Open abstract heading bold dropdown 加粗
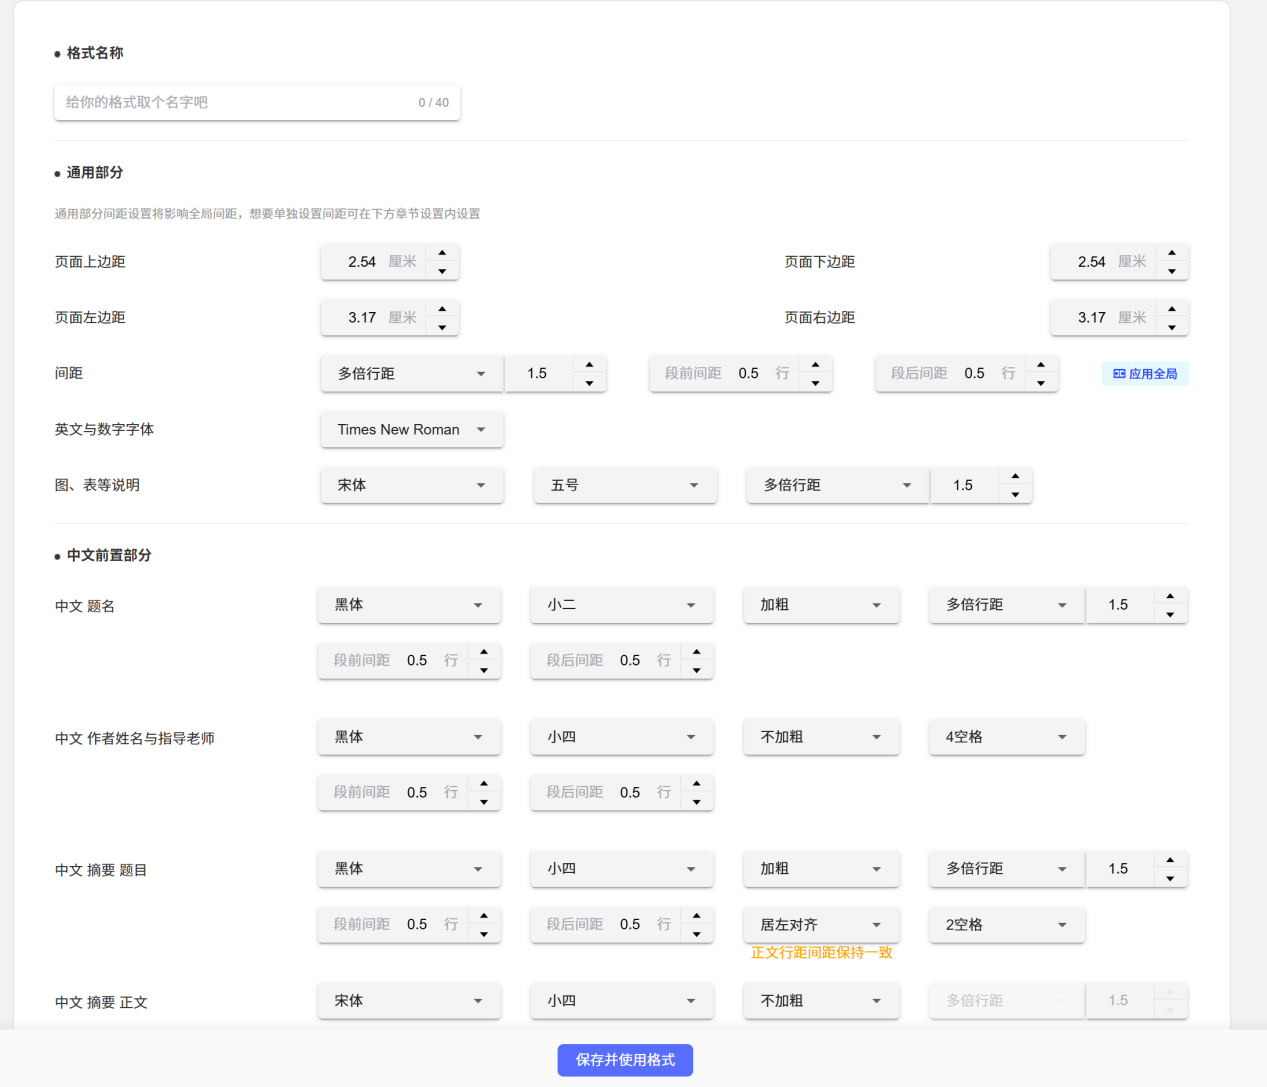 pos(821,869)
